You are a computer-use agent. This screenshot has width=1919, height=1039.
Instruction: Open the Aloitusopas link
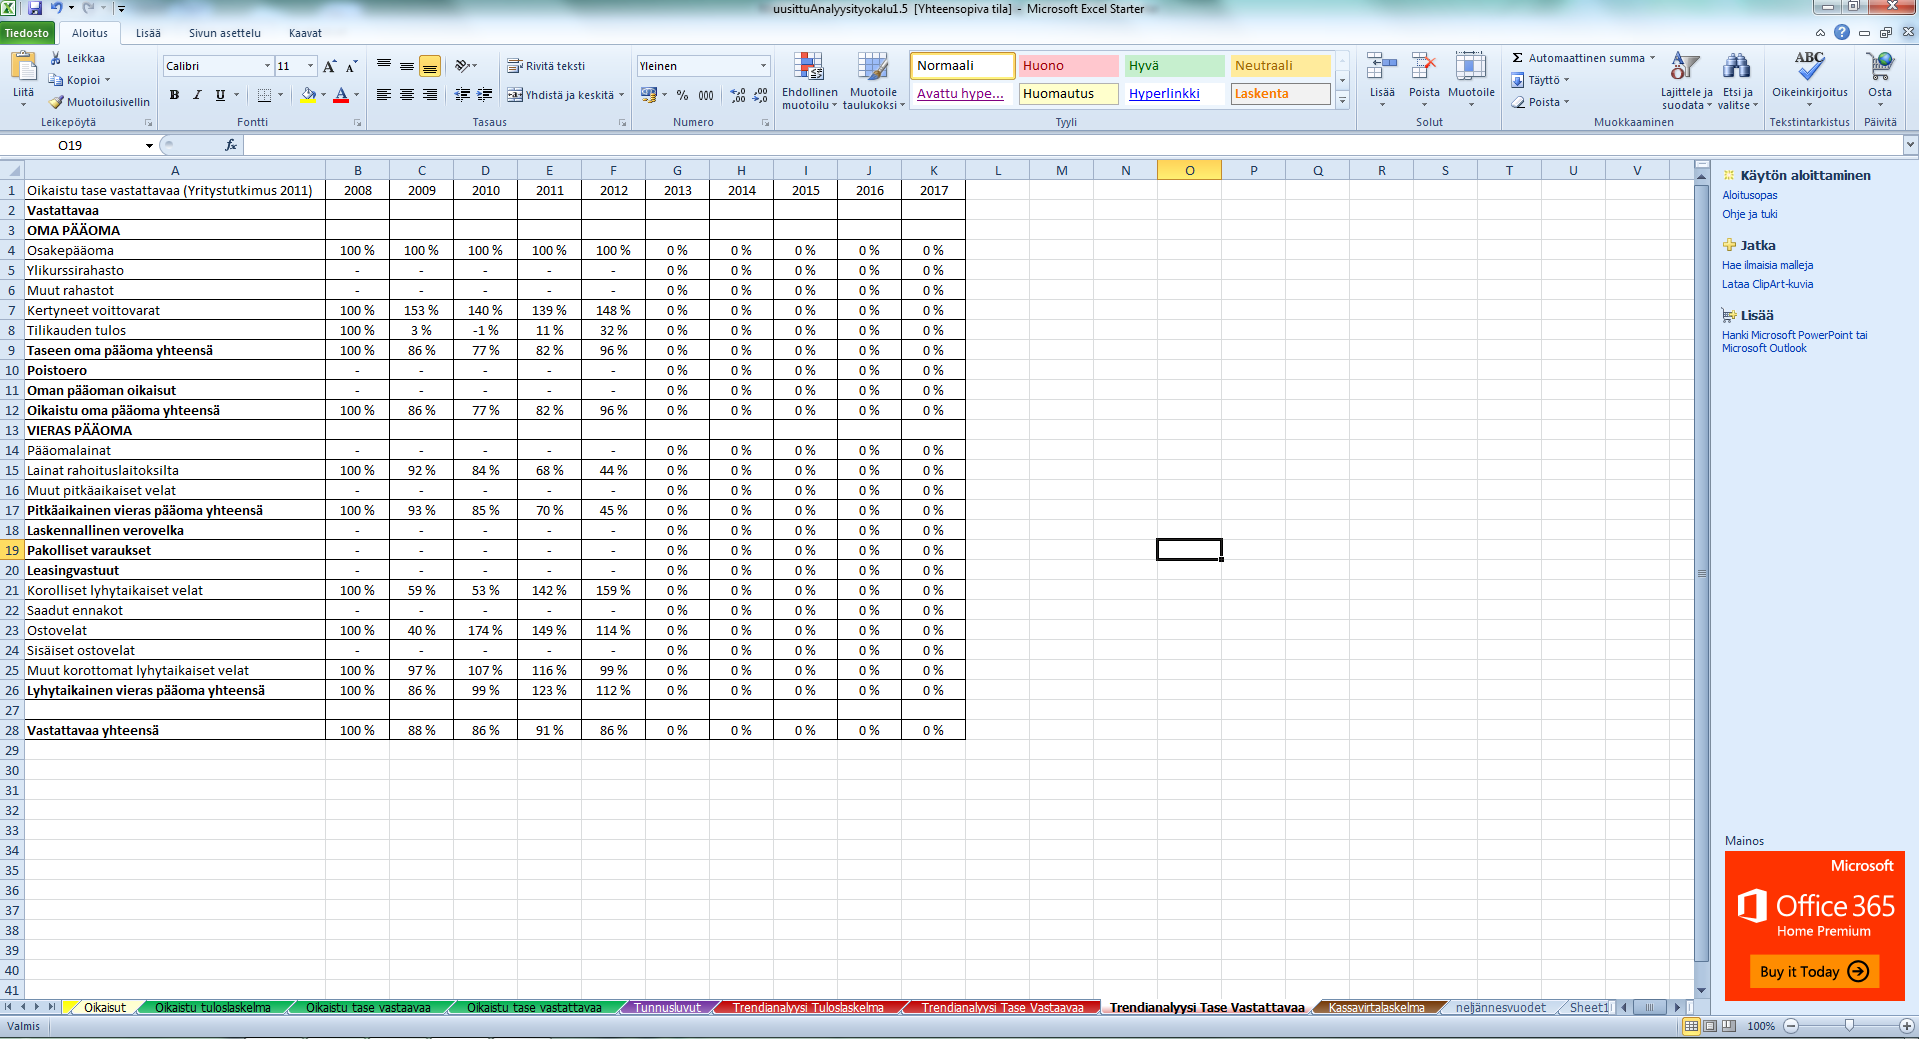pyautogui.click(x=1749, y=195)
